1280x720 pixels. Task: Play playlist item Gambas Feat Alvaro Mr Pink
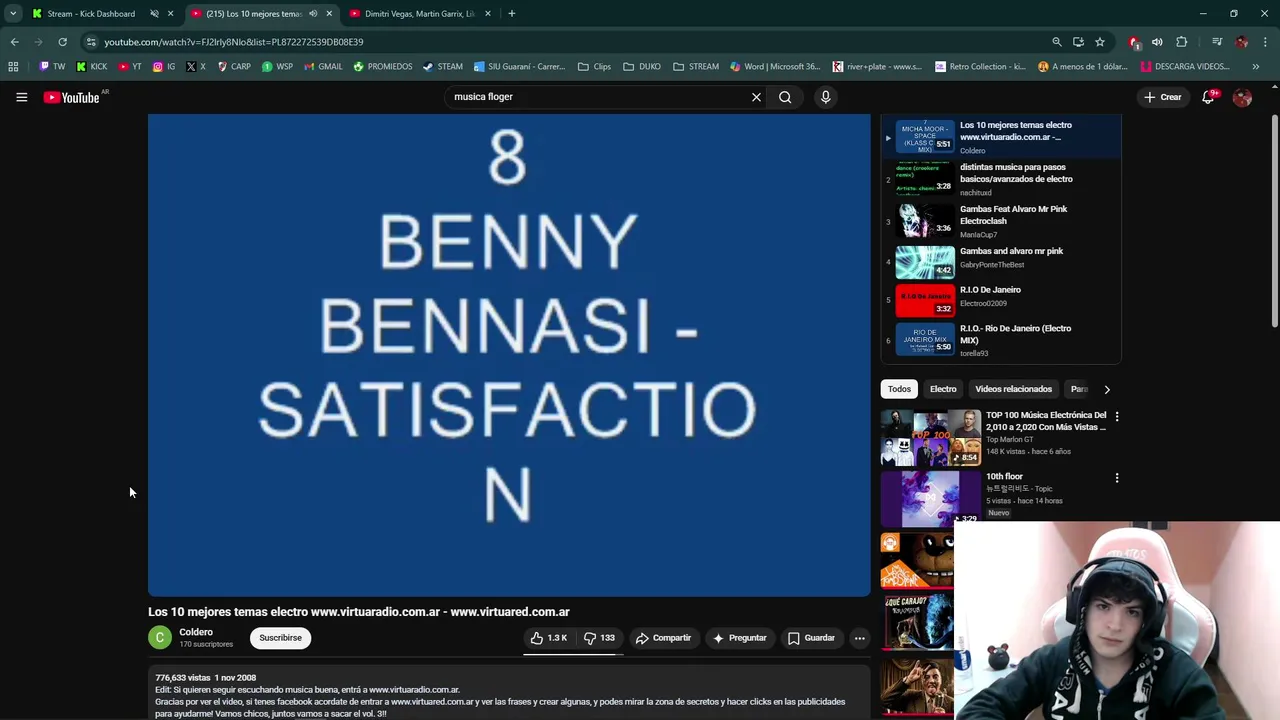(x=1000, y=221)
